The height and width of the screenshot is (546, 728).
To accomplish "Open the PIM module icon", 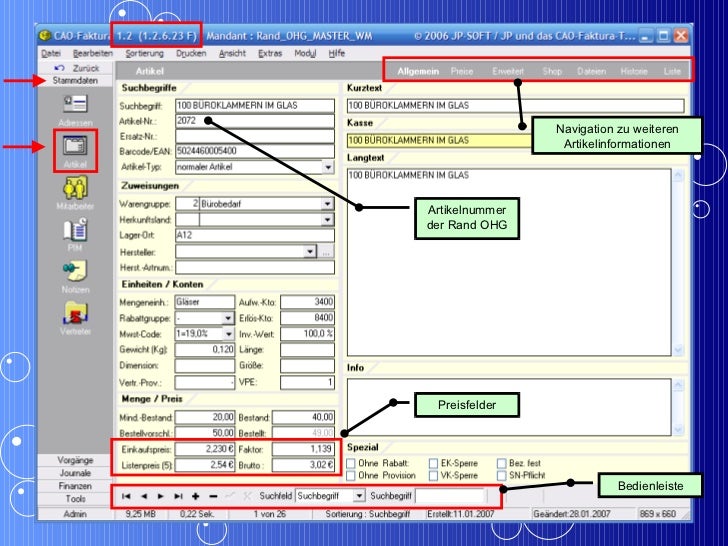I will 75,230.
